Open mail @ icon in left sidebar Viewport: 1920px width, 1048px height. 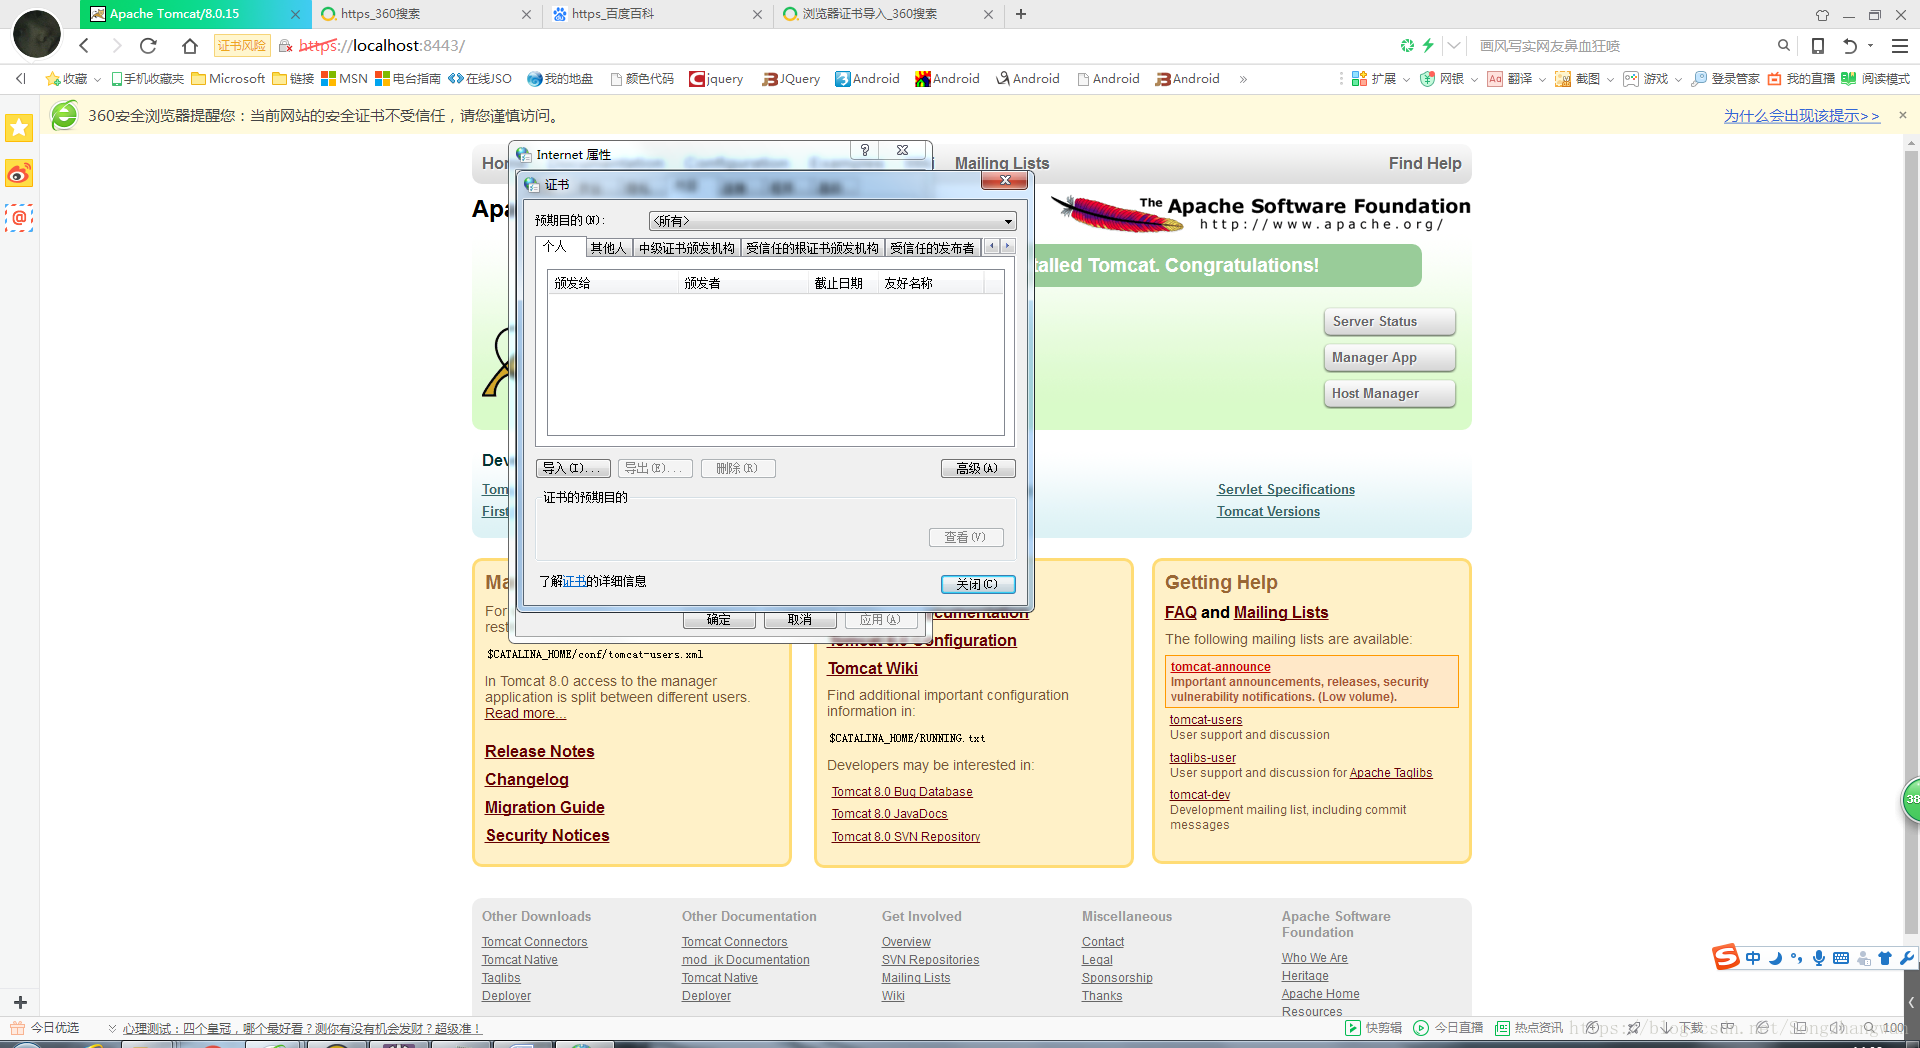click(19, 218)
